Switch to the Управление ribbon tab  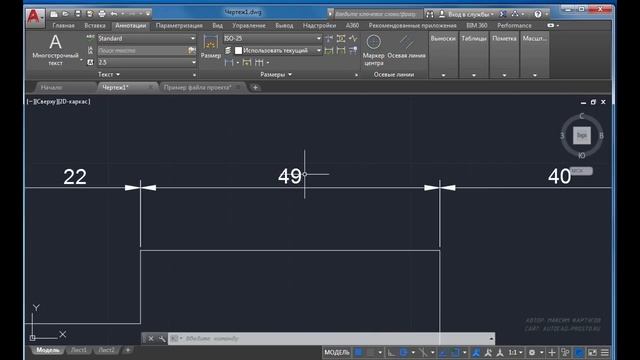[x=249, y=25]
